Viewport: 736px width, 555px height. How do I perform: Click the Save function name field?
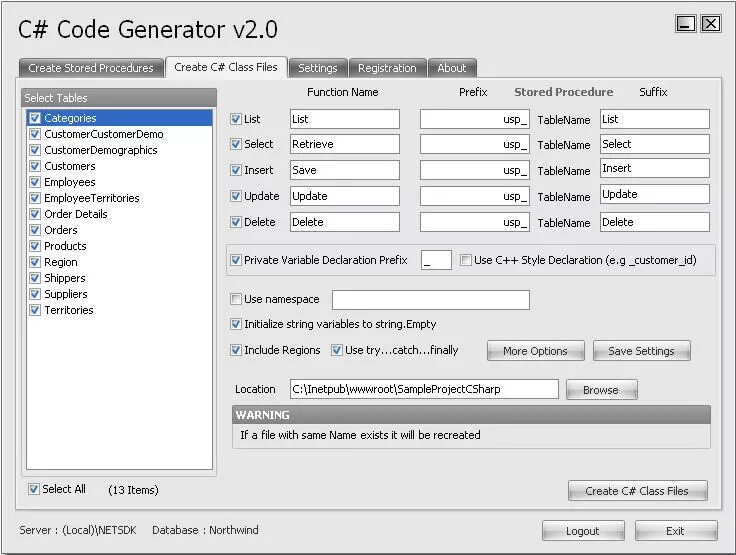coord(345,170)
